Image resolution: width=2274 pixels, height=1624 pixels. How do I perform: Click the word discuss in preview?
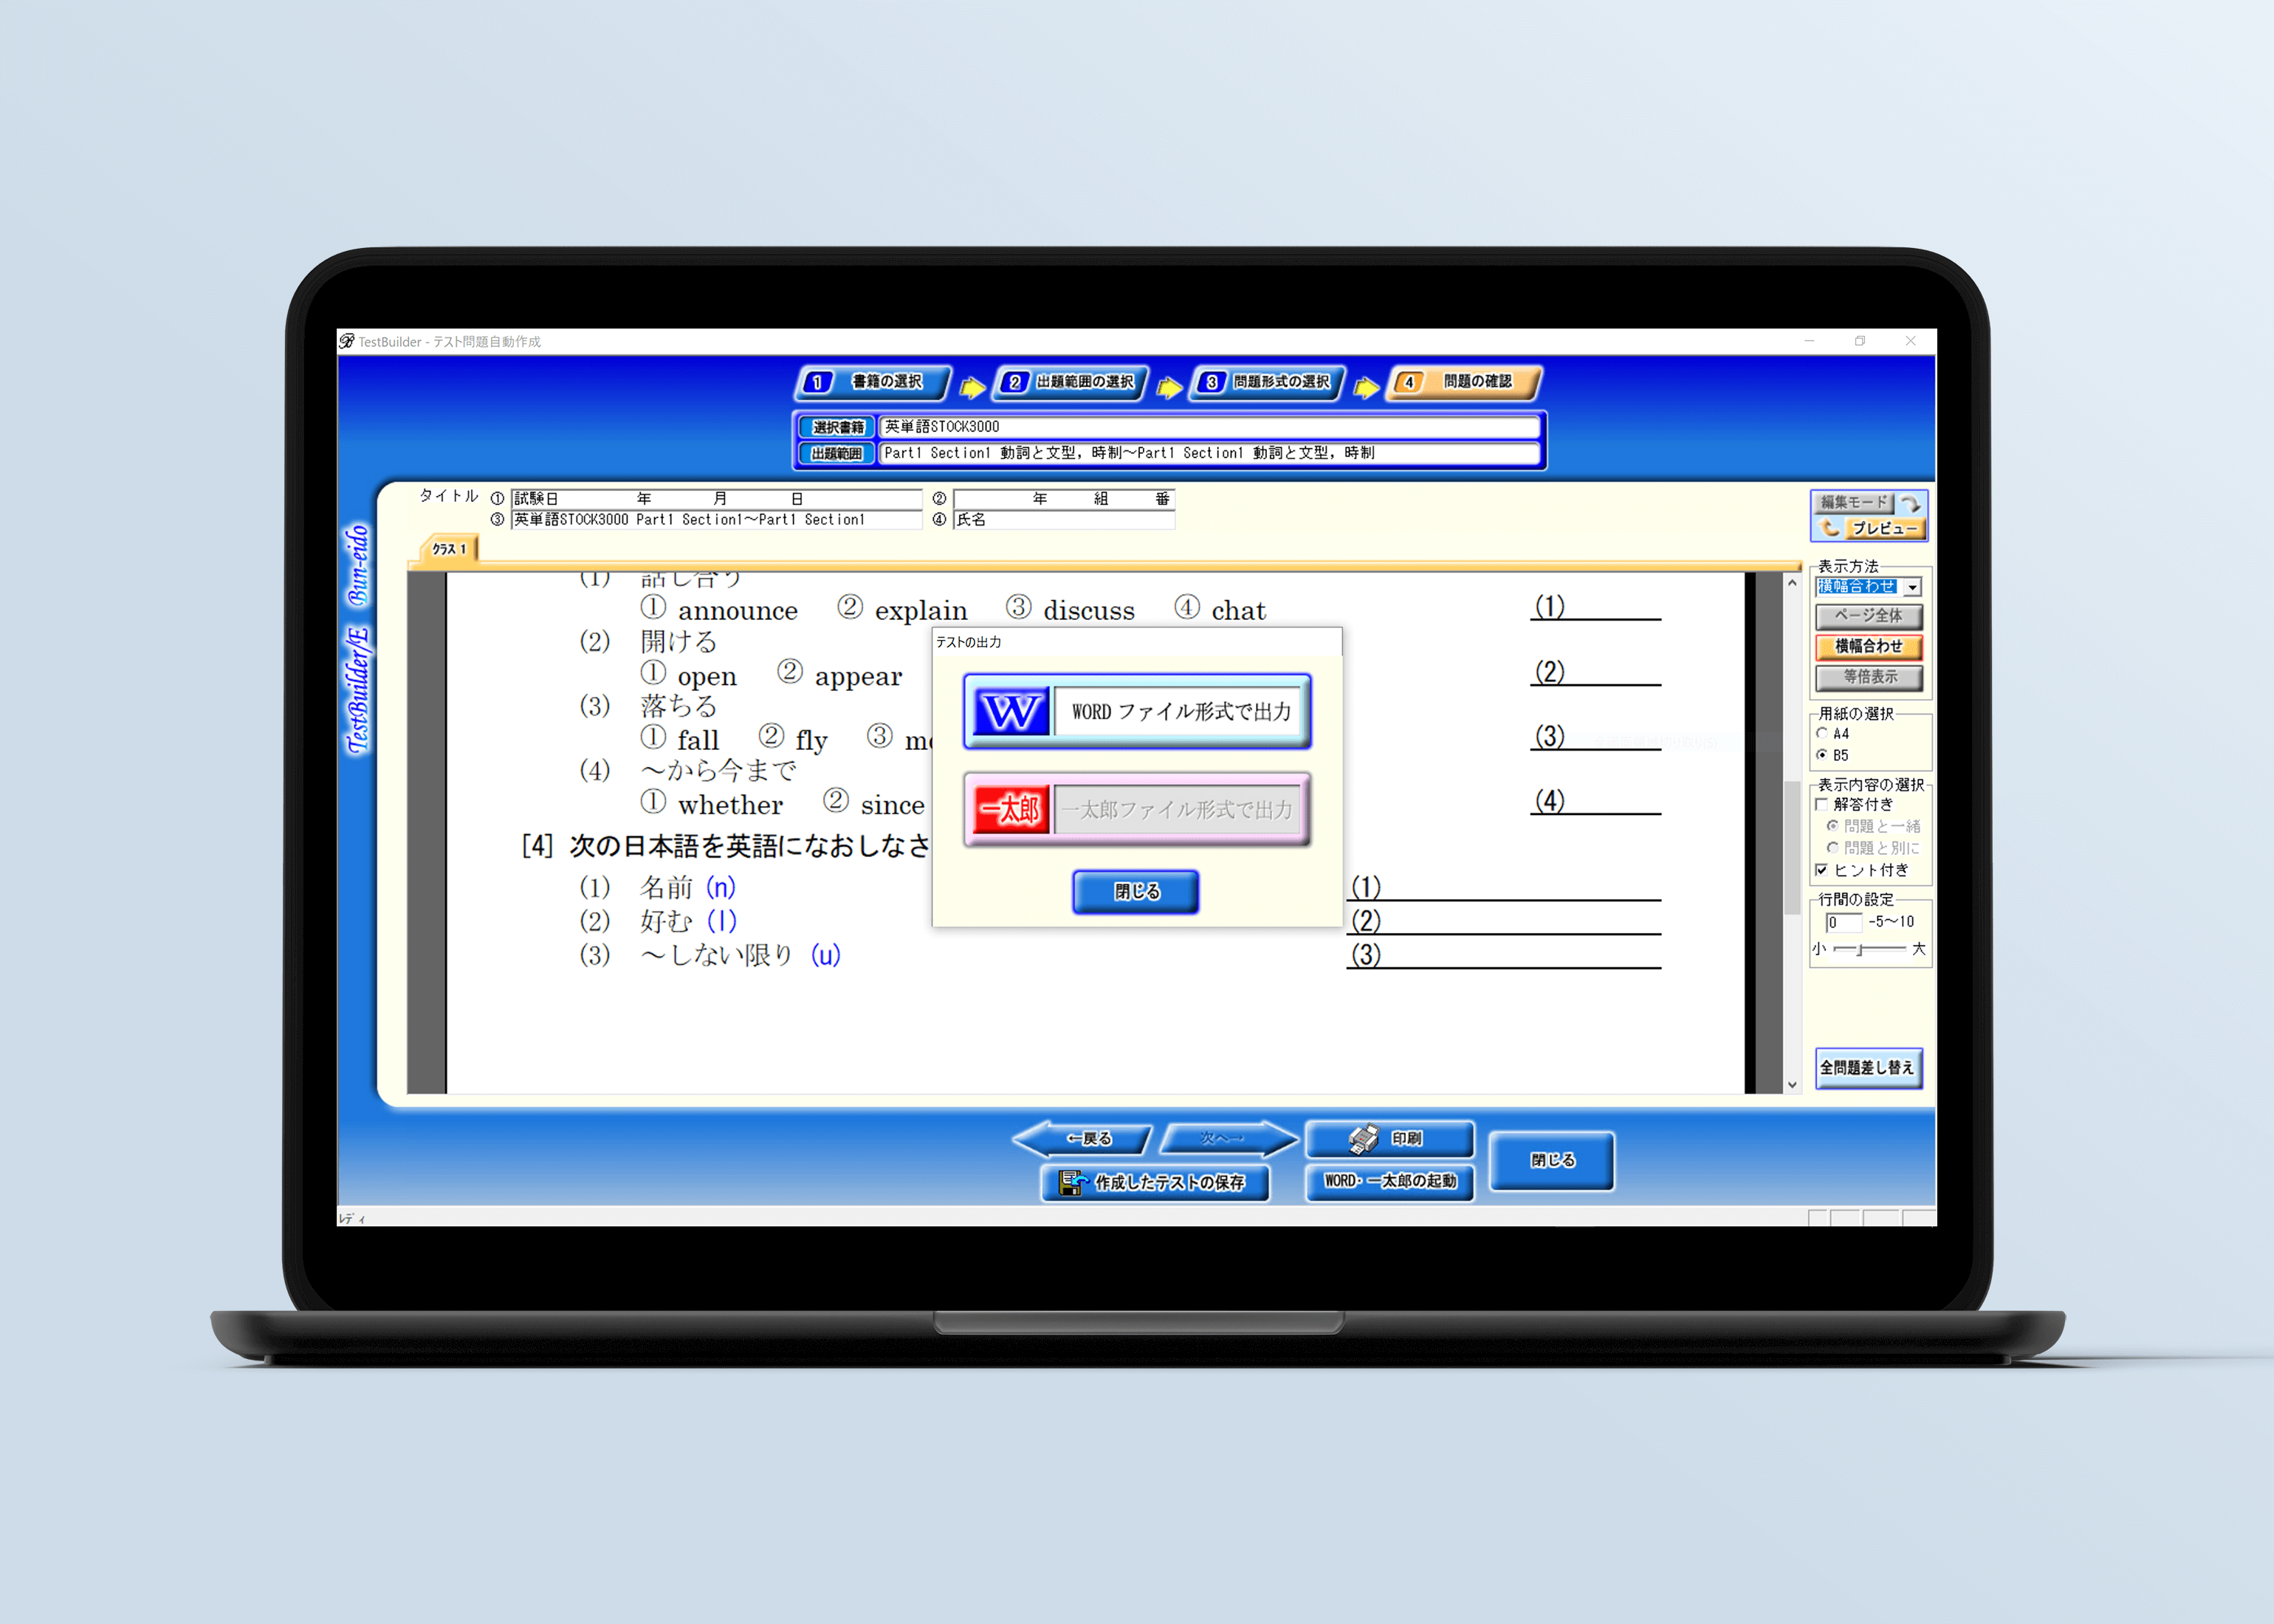pyautogui.click(x=1089, y=611)
